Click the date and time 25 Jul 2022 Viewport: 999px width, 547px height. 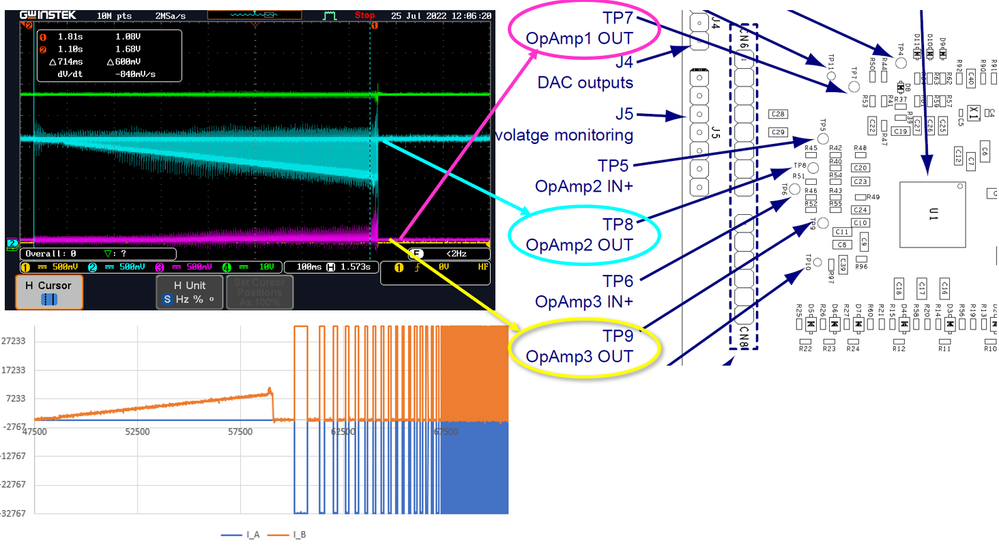coord(442,15)
